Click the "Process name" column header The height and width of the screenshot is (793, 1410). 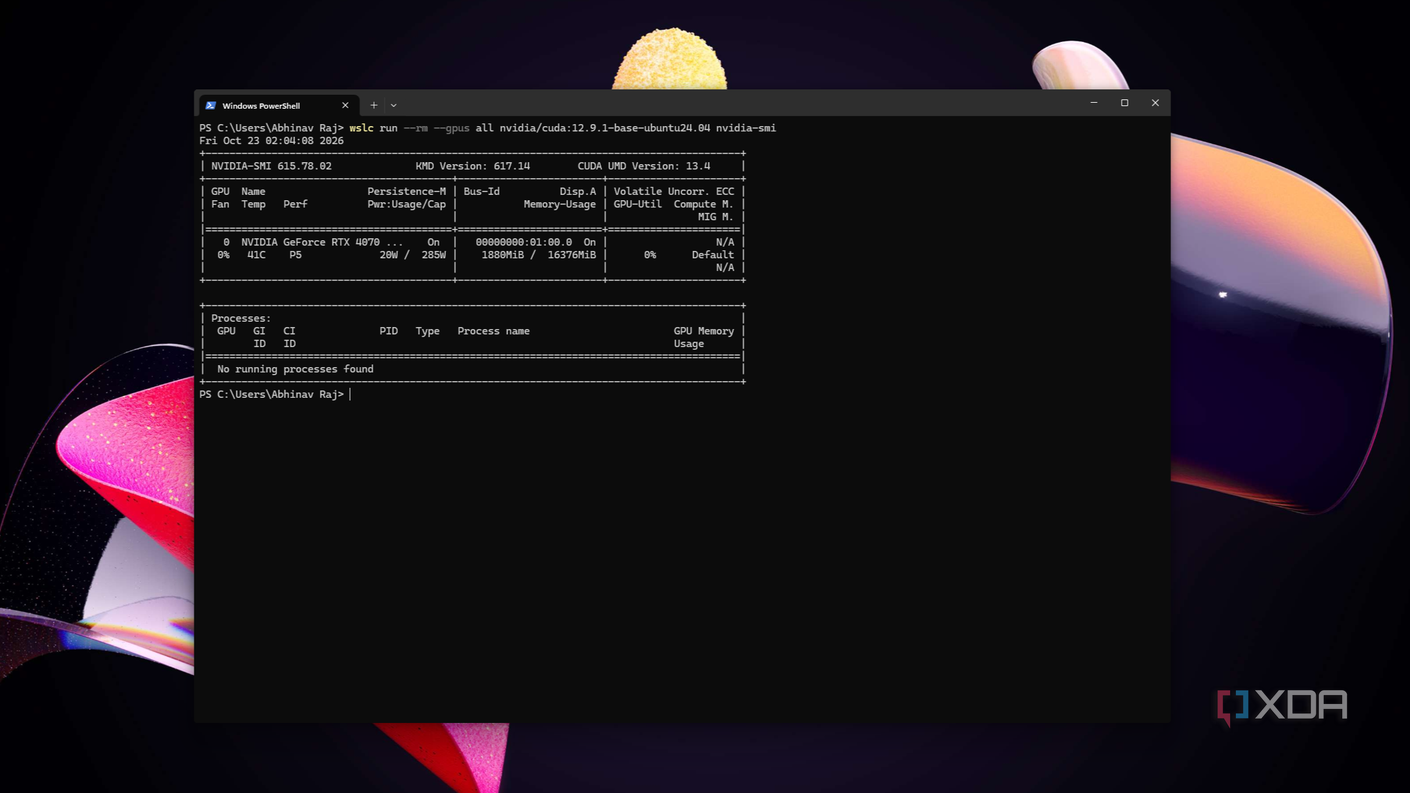click(494, 331)
